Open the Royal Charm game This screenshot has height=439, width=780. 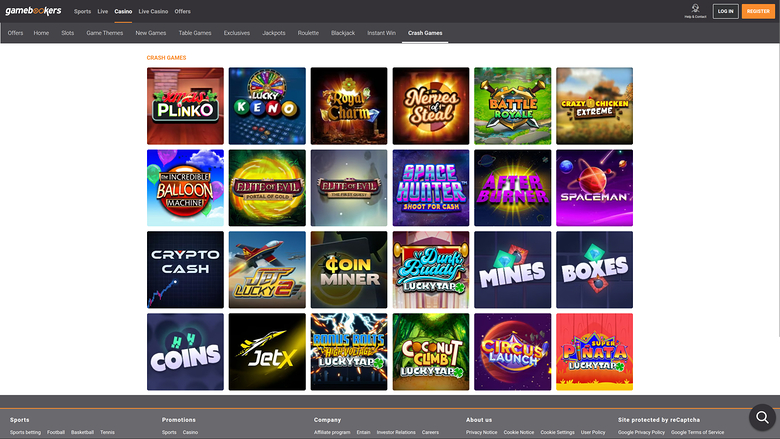[x=349, y=106]
